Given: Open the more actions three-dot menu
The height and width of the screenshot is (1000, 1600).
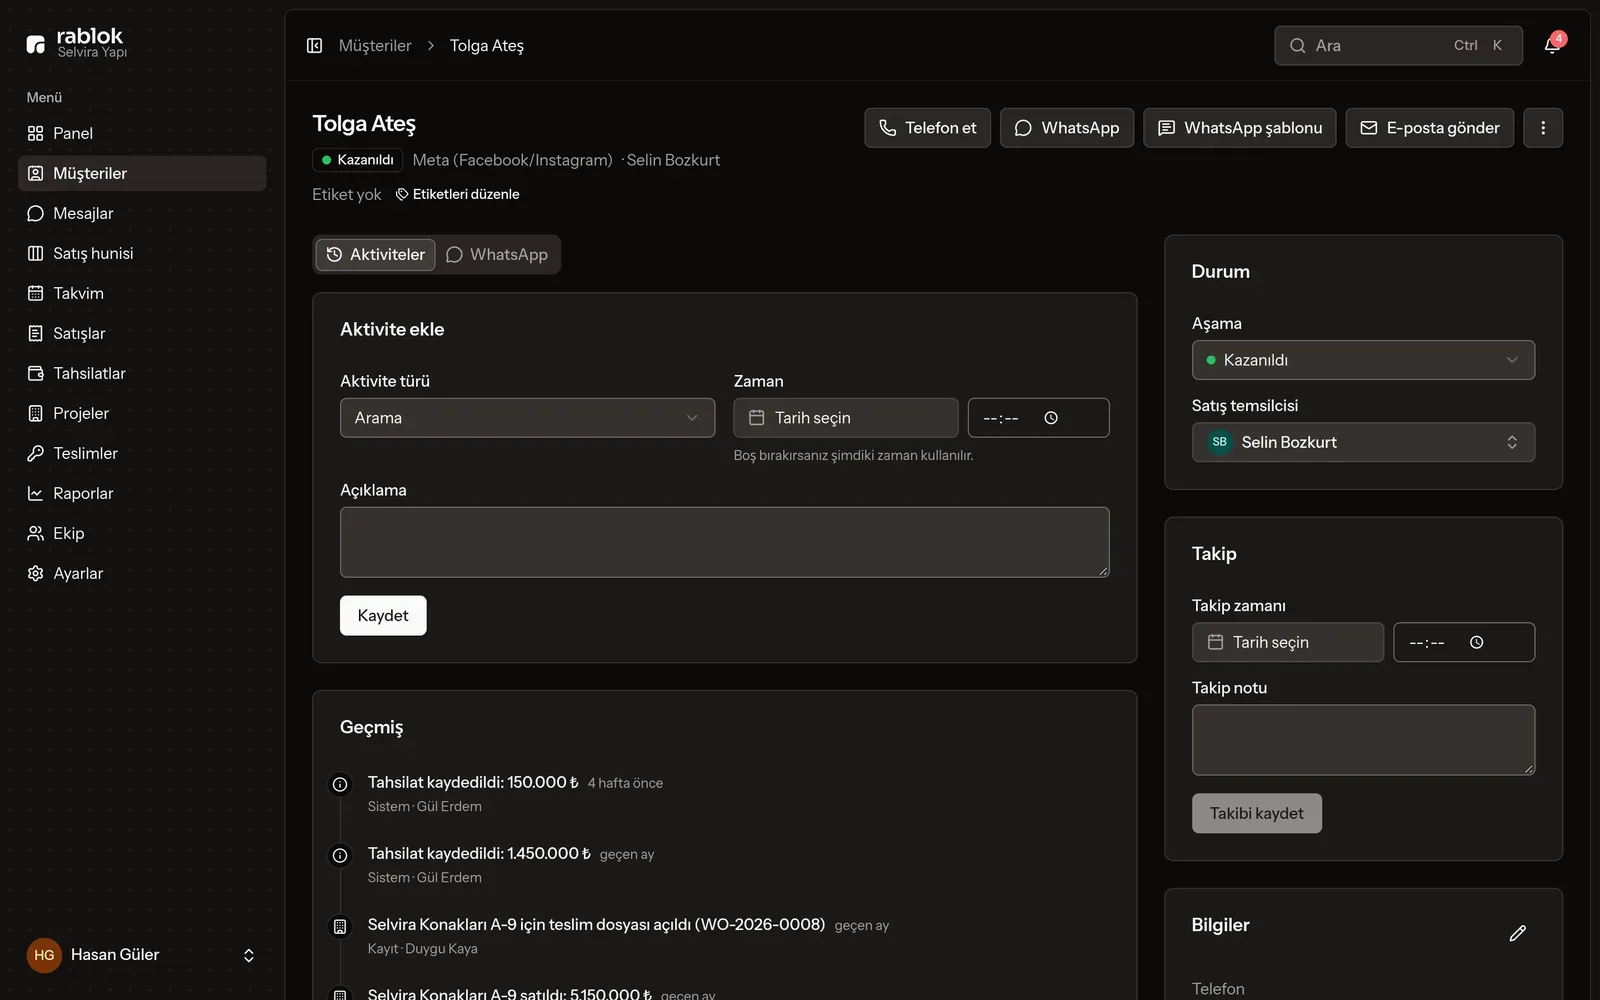Looking at the screenshot, I should pos(1543,128).
